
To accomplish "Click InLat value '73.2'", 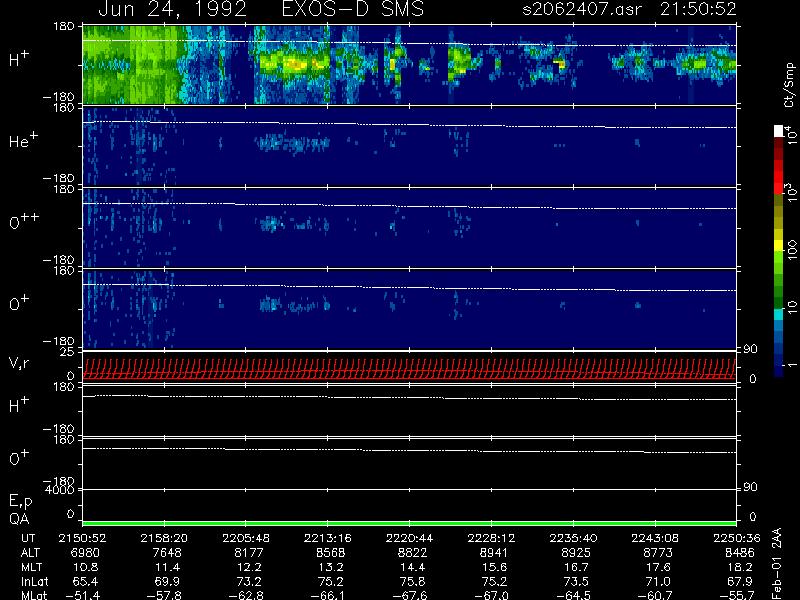I will (x=249, y=581).
